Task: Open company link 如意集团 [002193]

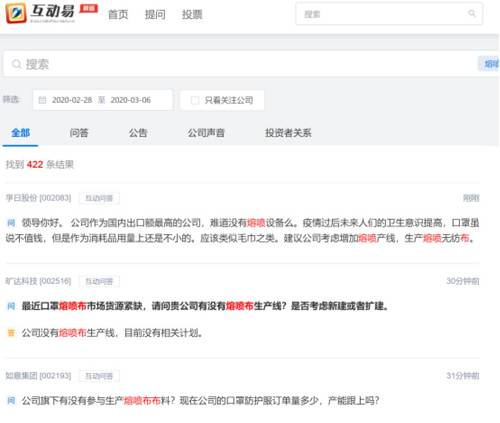Action: (x=38, y=376)
